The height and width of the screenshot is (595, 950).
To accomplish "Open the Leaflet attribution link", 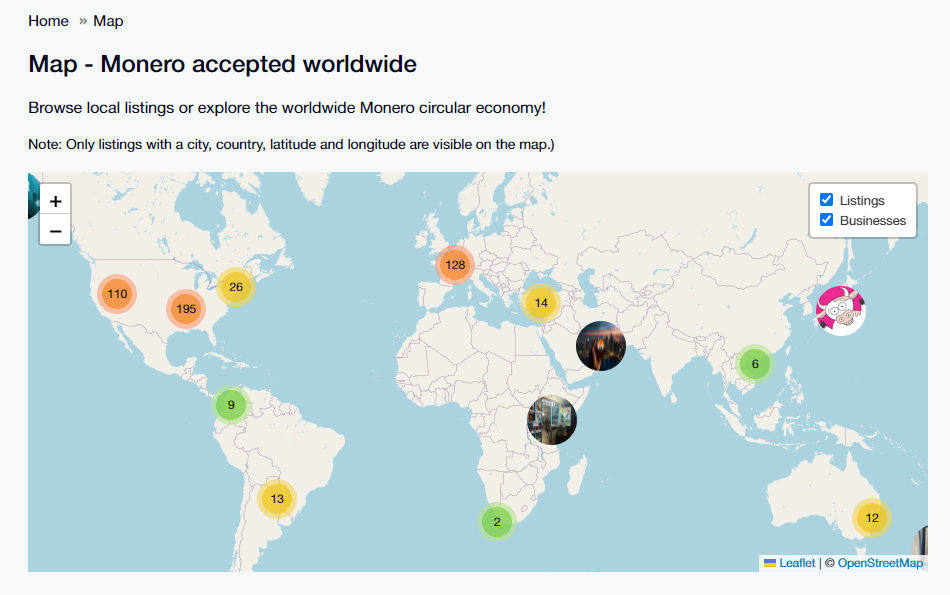I will coord(797,563).
